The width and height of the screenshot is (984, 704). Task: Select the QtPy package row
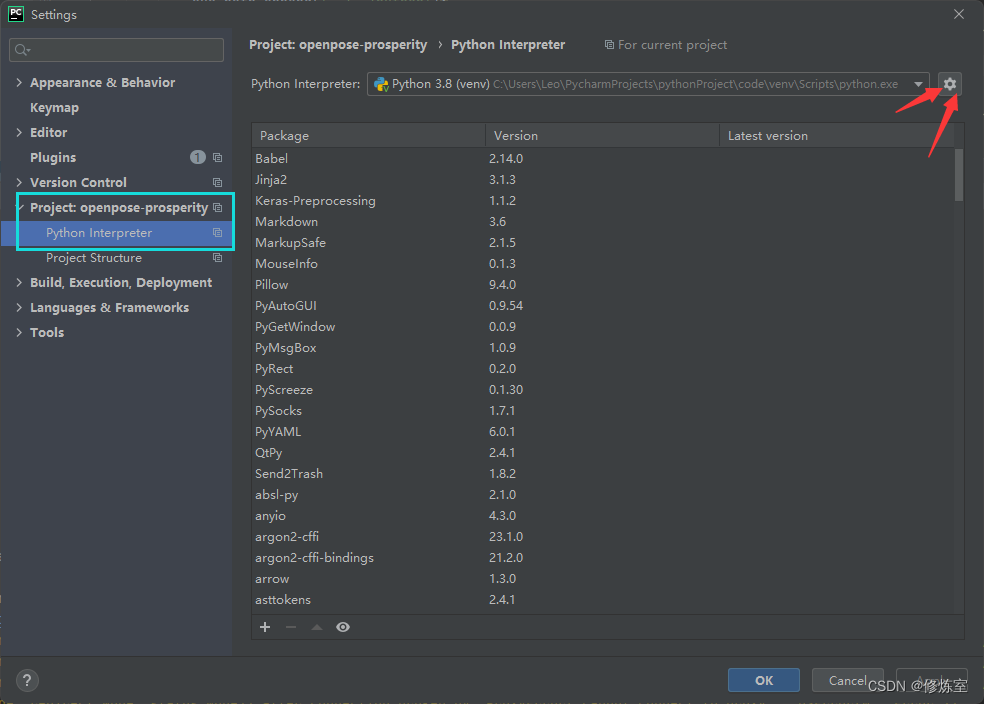click(x=603, y=453)
